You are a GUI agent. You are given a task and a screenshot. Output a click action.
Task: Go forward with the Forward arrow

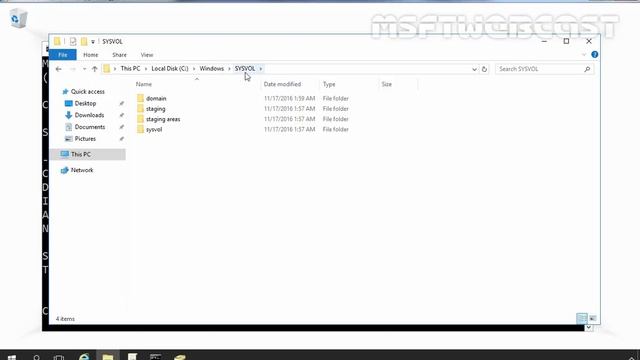(73, 69)
